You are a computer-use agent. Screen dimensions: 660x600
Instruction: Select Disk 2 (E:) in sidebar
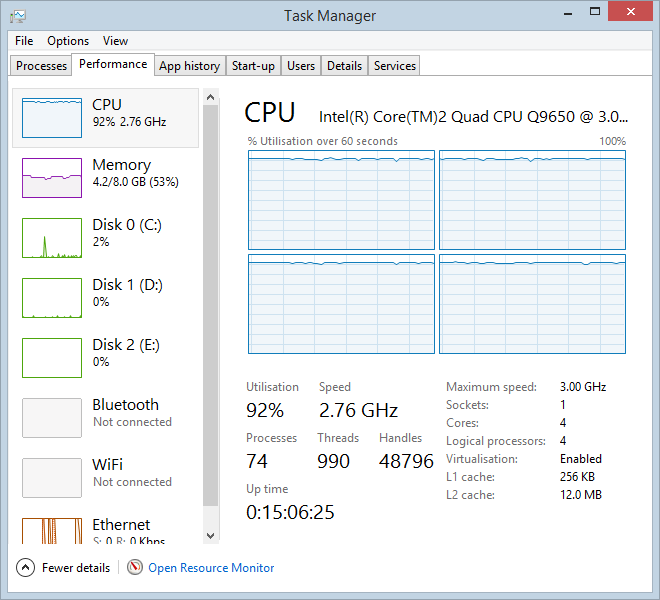coord(52,358)
